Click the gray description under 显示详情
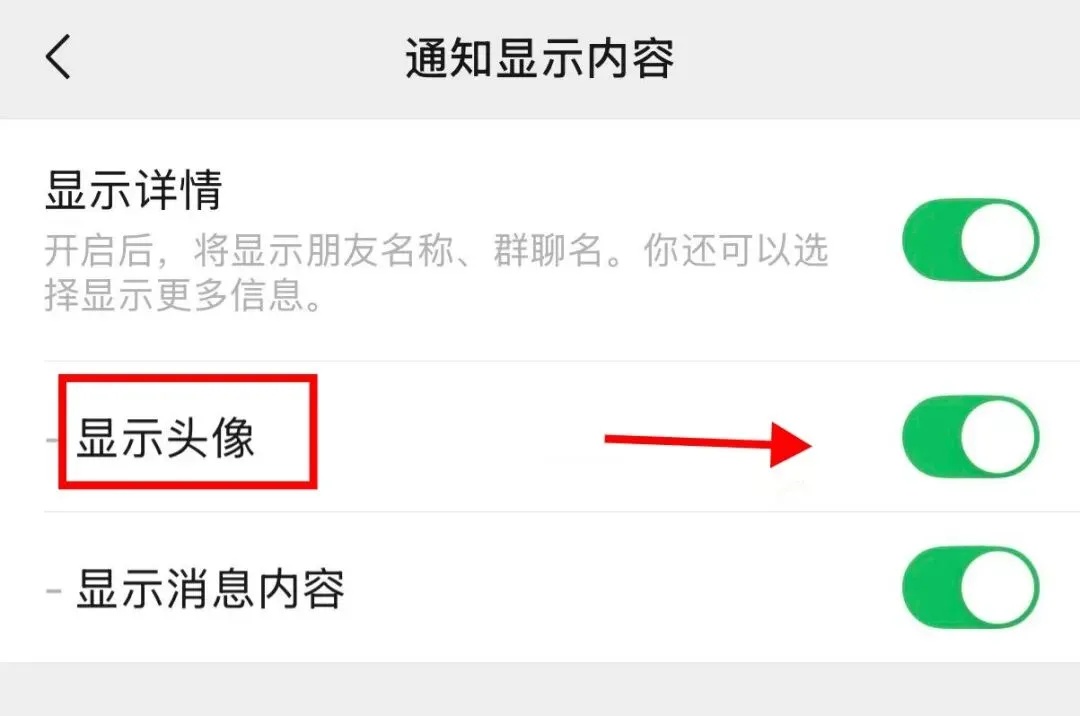The height and width of the screenshot is (716, 1080). coord(436,273)
